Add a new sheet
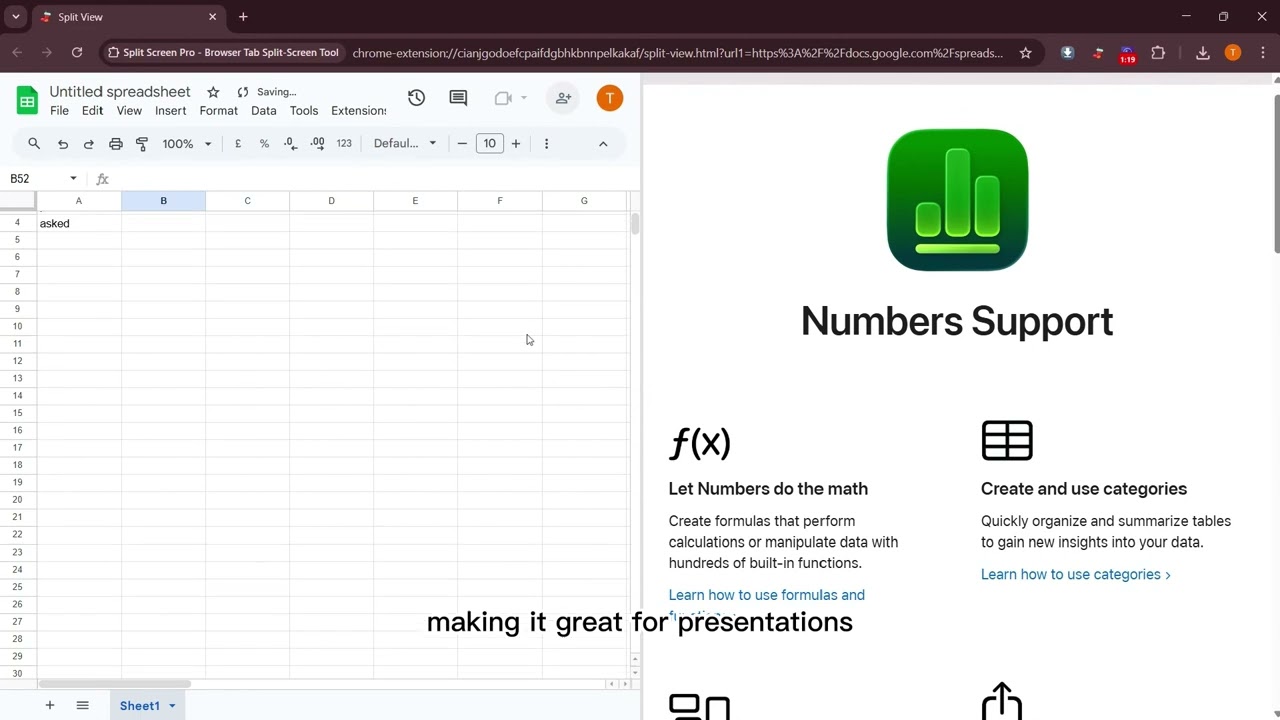The width and height of the screenshot is (1280, 720). coord(49,706)
